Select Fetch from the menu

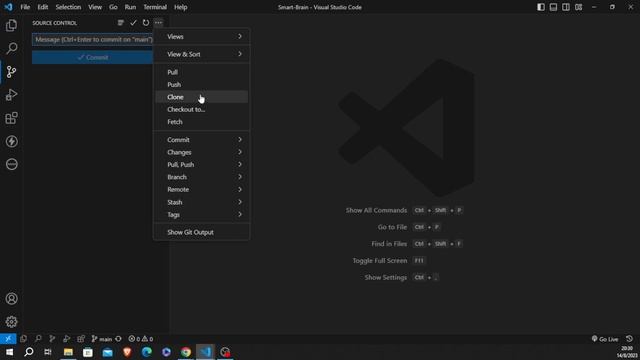[x=202, y=122]
